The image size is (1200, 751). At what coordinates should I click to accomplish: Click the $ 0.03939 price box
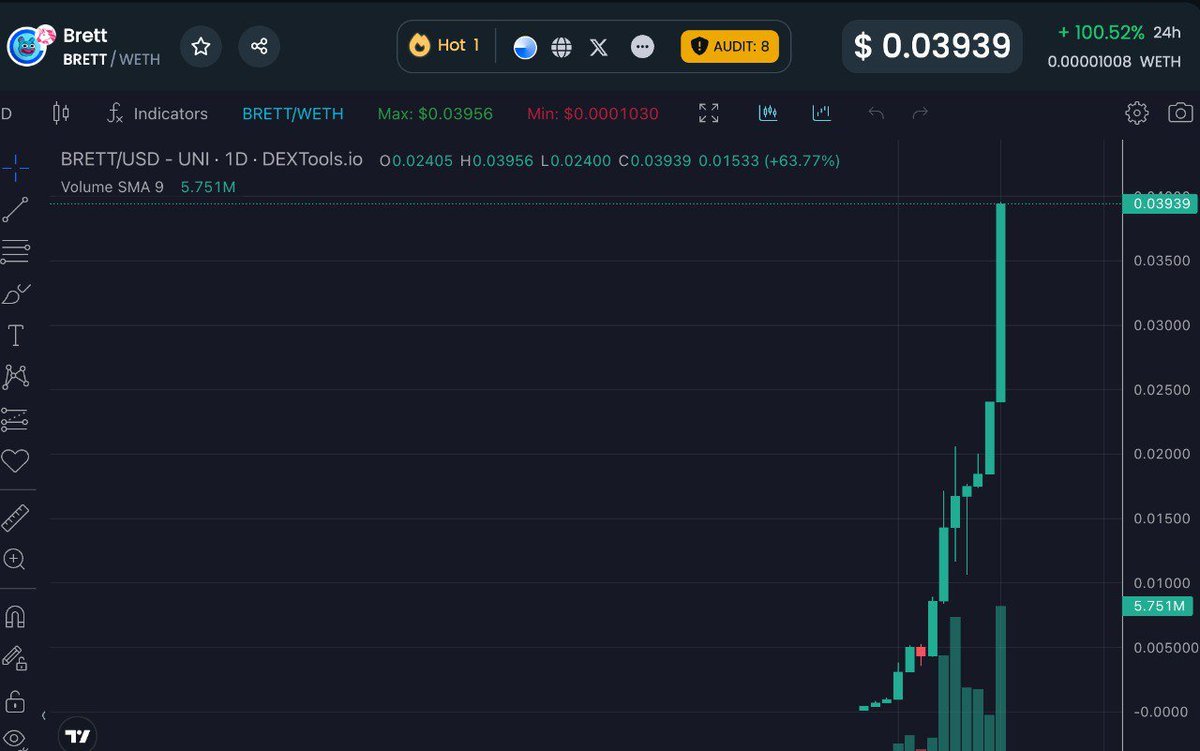[x=932, y=46]
